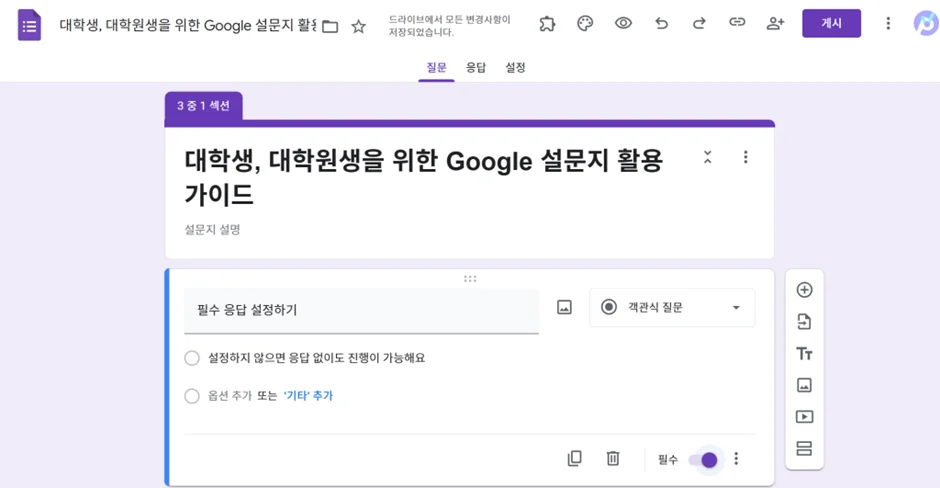
Task: Switch to the 설정 tab
Action: 515,67
